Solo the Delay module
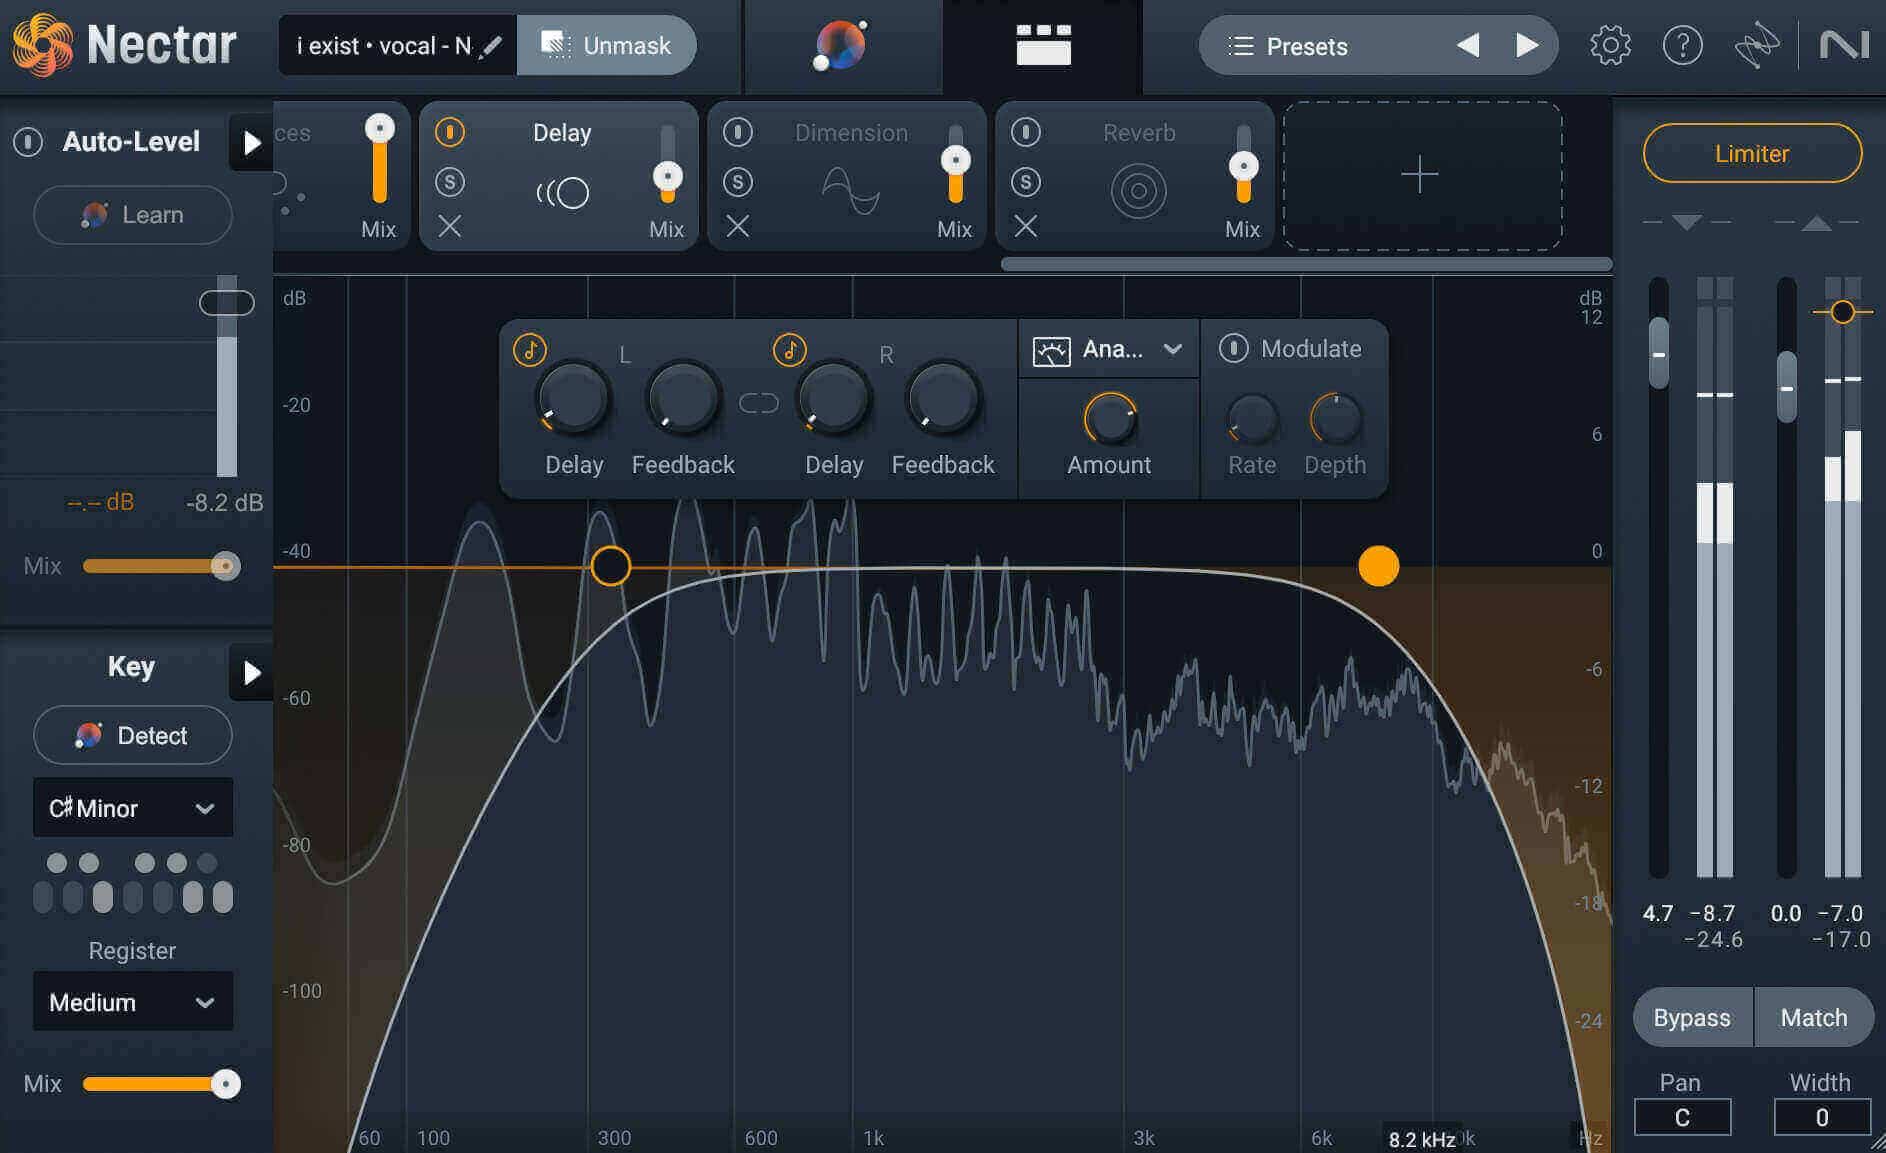The image size is (1886, 1153). tap(449, 182)
